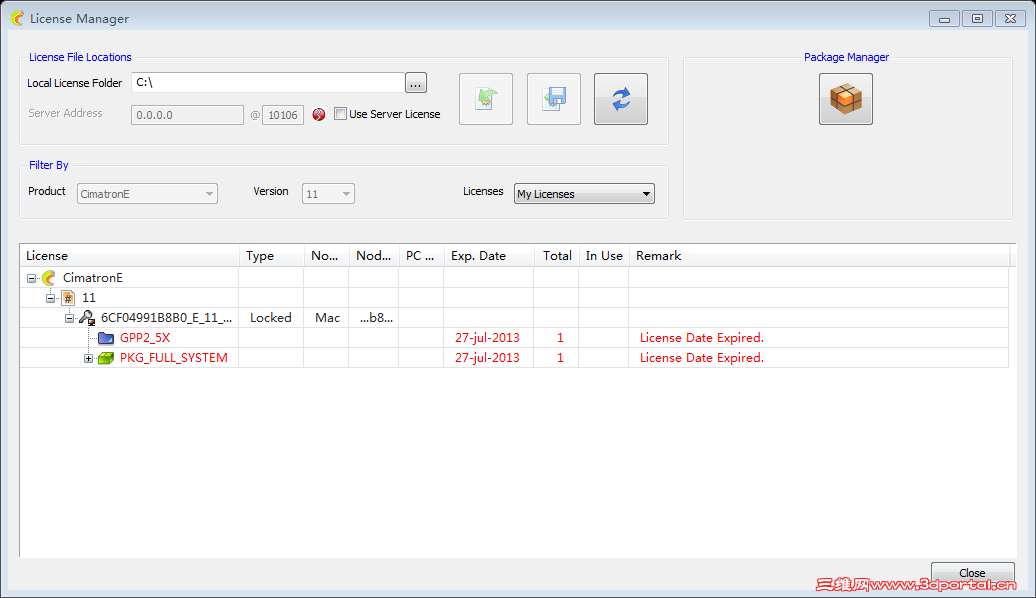Click the version 11 hash icon
This screenshot has height=598, width=1036.
click(x=68, y=297)
